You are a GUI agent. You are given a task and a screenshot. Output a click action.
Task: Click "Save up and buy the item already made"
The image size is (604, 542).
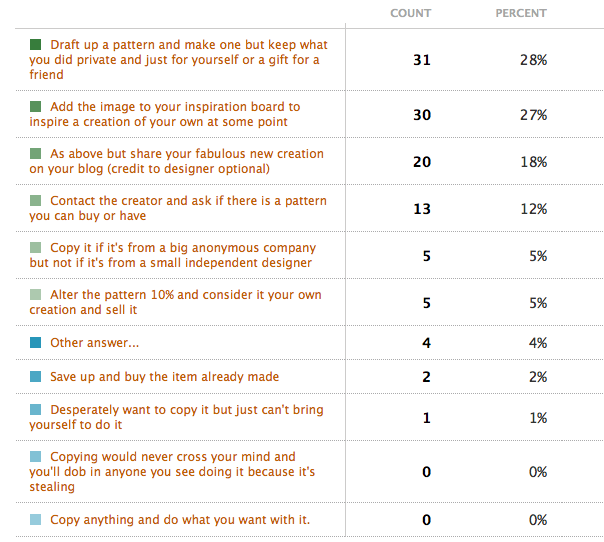click(164, 377)
